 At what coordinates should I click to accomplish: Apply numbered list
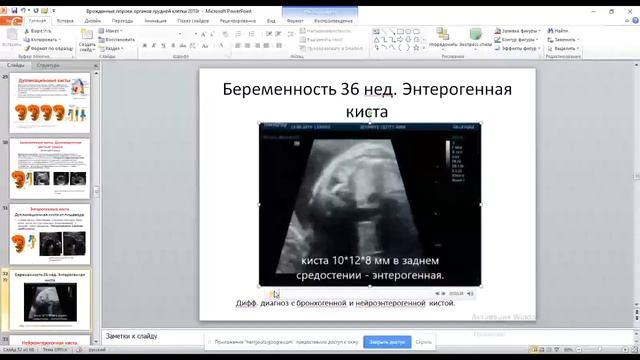(x=253, y=34)
